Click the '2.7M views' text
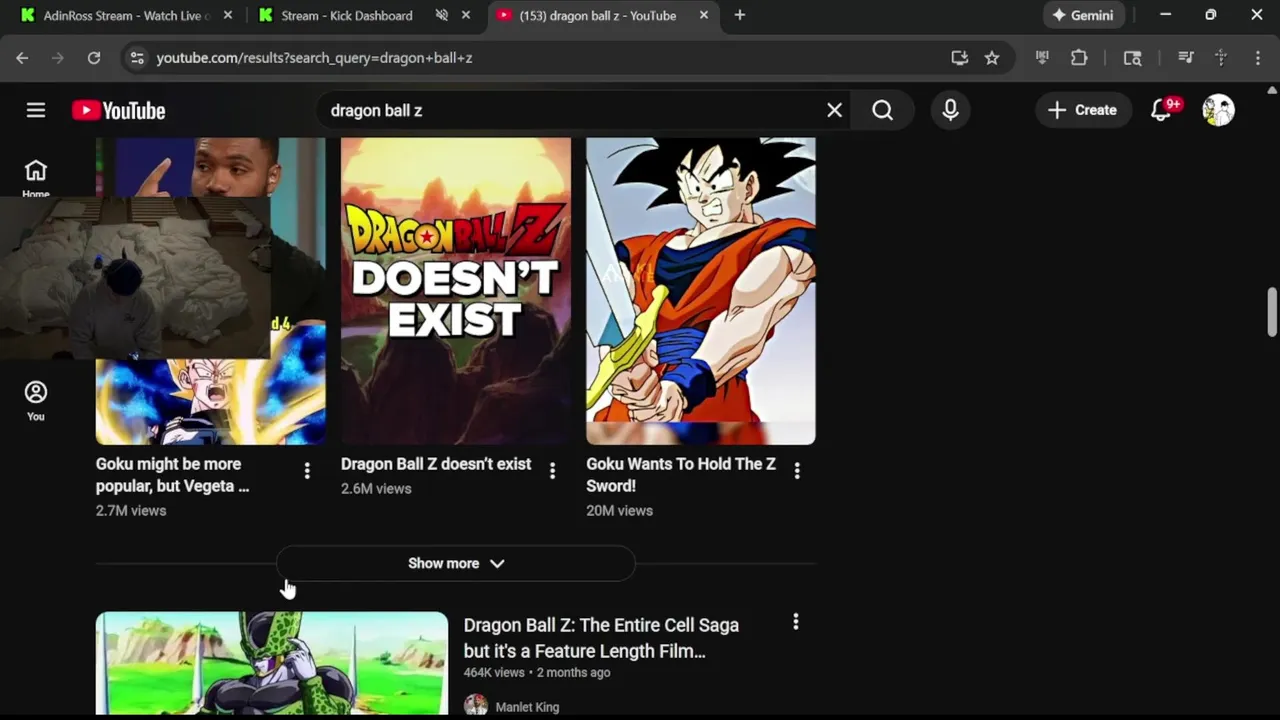Viewport: 1280px width, 720px height. 131,510
